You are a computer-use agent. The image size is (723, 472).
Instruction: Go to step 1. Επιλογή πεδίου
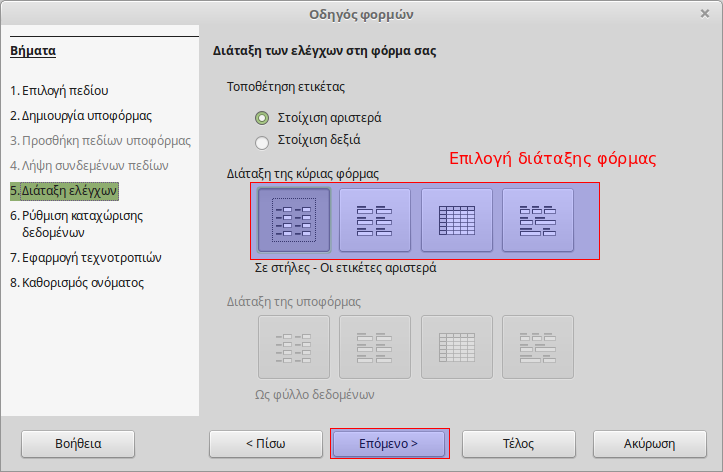(59, 90)
